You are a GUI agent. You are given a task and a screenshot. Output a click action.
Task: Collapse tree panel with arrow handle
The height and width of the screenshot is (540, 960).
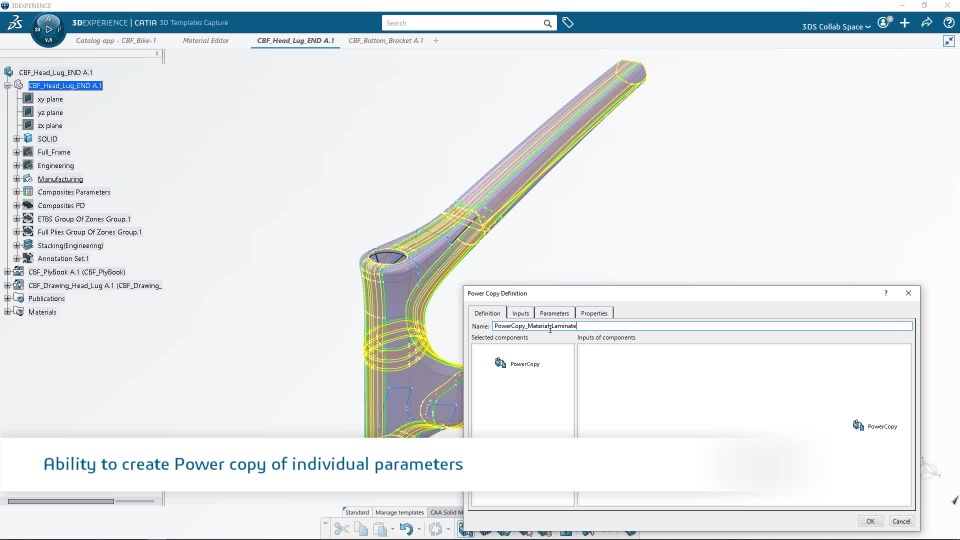coord(157,54)
